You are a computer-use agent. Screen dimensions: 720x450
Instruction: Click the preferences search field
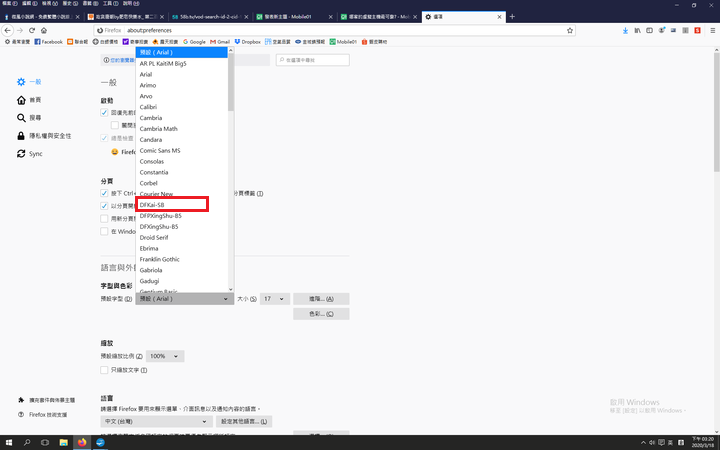(x=313, y=60)
